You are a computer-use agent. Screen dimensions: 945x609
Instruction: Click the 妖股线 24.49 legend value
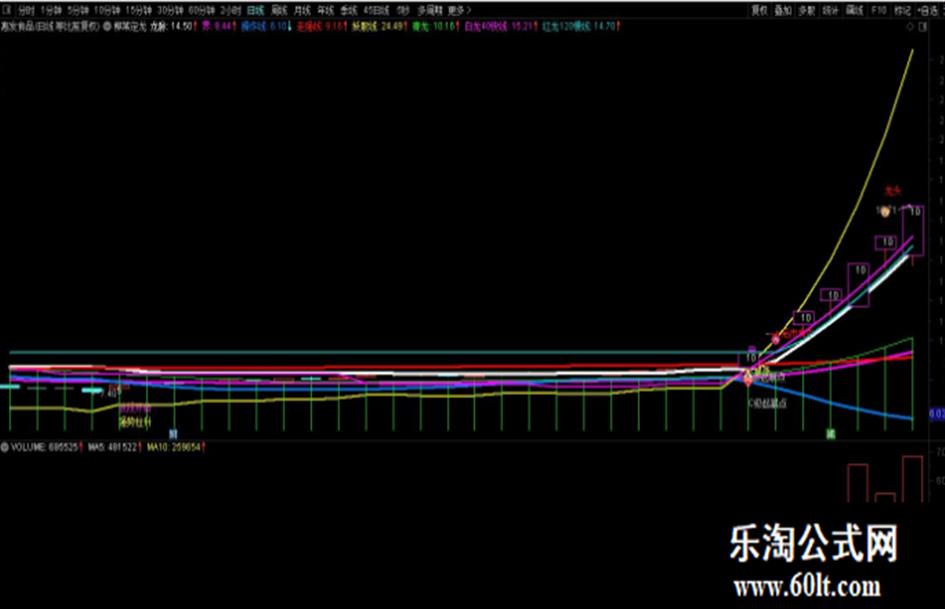click(x=380, y=27)
